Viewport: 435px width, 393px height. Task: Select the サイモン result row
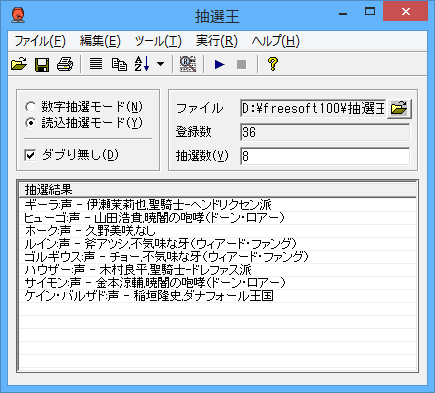(218, 283)
